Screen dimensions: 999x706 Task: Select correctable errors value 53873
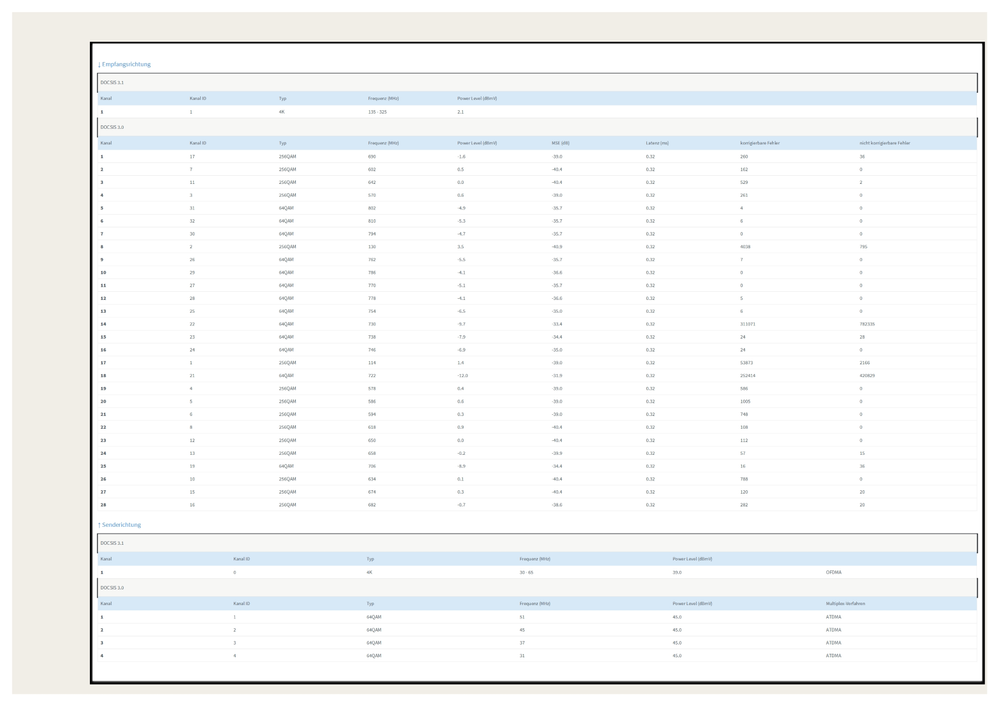pyautogui.click(x=746, y=363)
